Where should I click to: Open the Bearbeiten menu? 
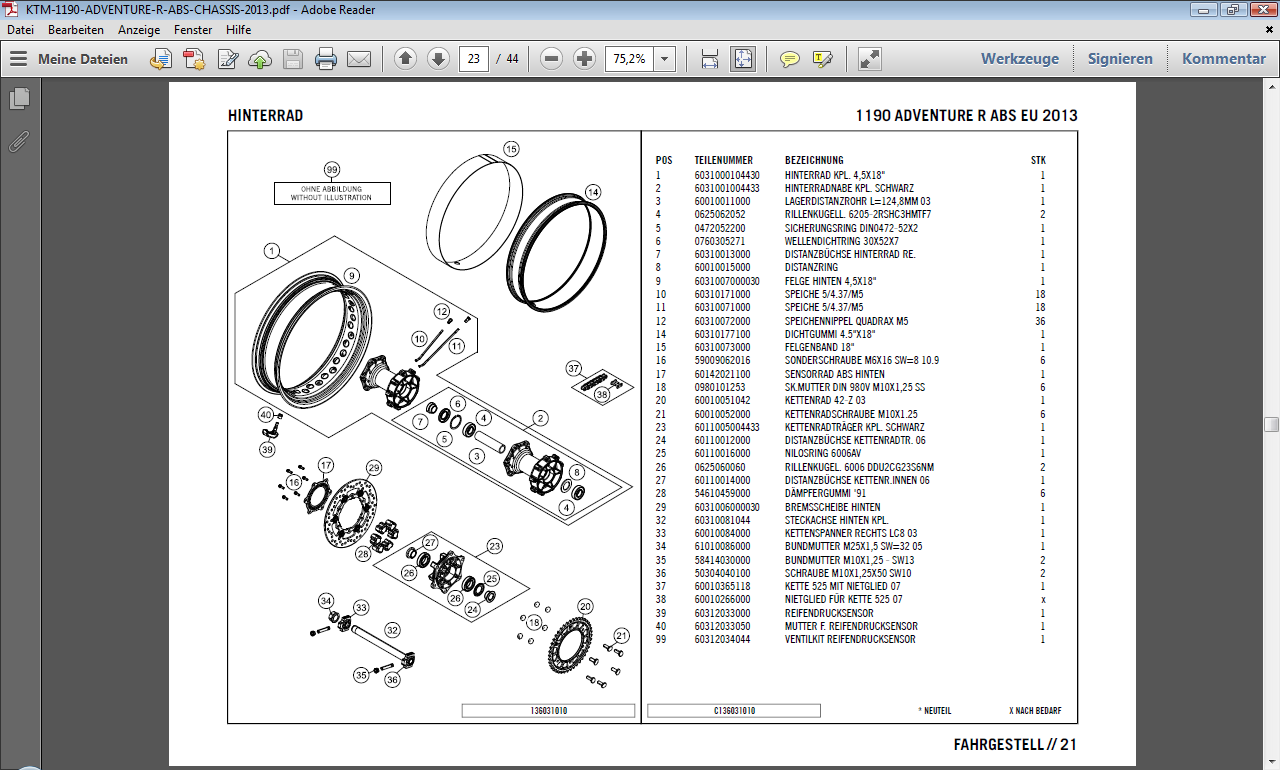75,30
